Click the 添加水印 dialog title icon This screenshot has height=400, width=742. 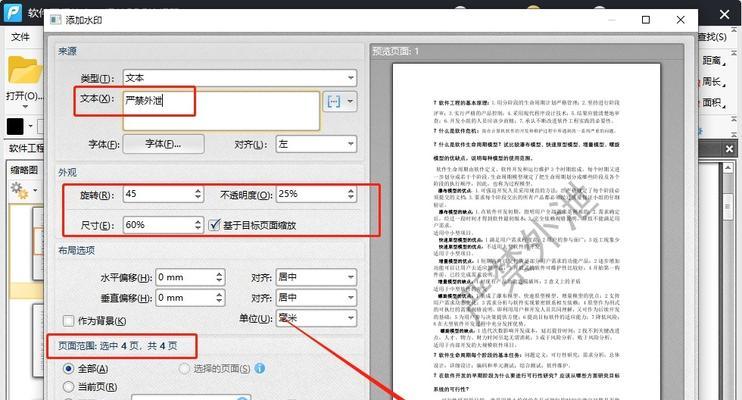point(56,20)
